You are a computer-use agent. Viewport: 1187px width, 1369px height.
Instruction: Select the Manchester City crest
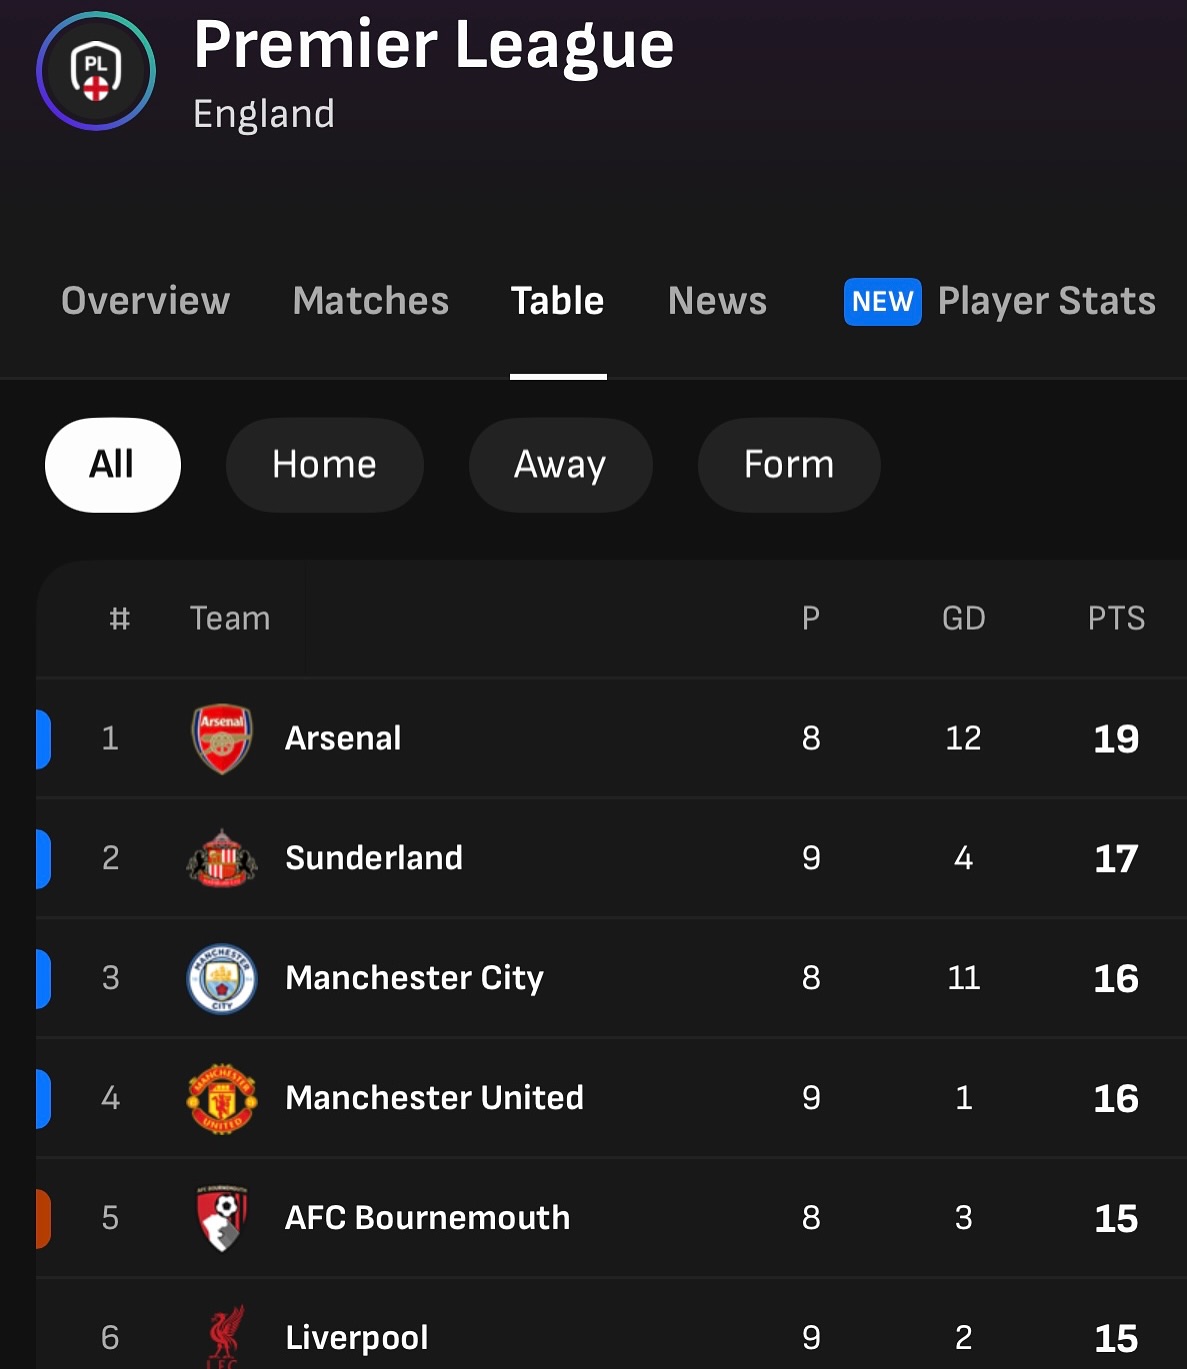(x=222, y=978)
